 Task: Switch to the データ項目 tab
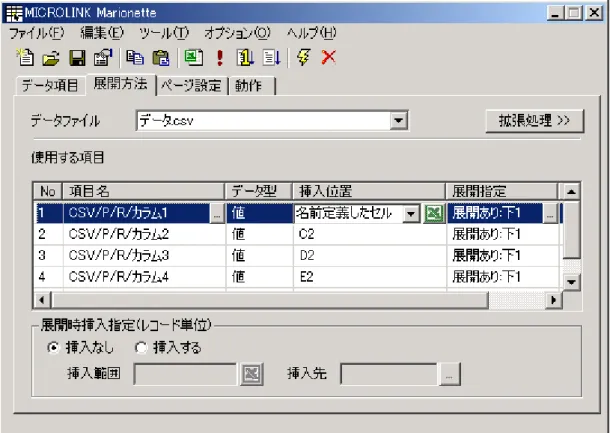point(50,86)
